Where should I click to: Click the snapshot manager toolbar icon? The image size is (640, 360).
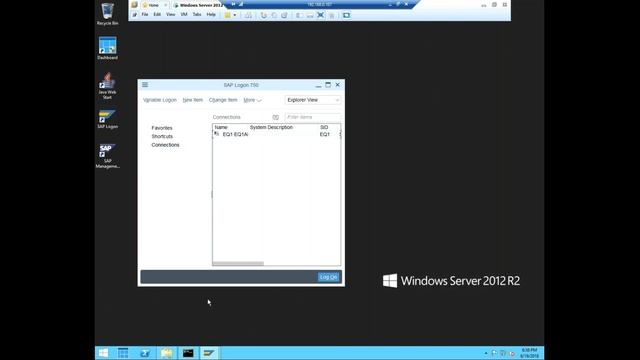tap(284, 15)
